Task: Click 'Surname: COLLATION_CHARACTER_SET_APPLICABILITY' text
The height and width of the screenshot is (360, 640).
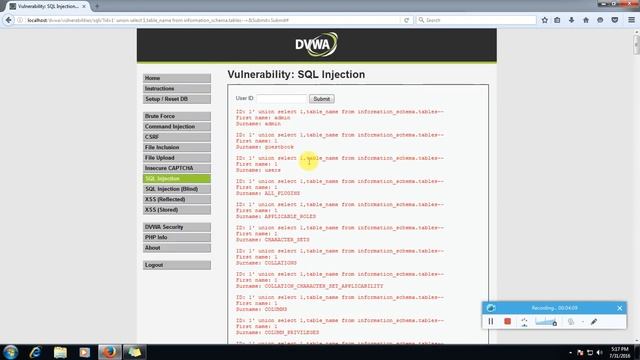Action: tap(309, 286)
